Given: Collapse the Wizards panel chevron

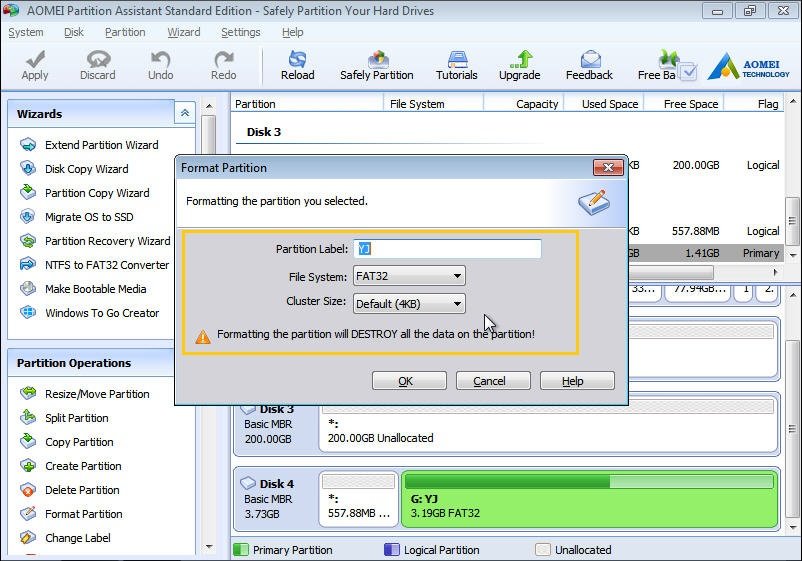Looking at the screenshot, I should point(185,113).
